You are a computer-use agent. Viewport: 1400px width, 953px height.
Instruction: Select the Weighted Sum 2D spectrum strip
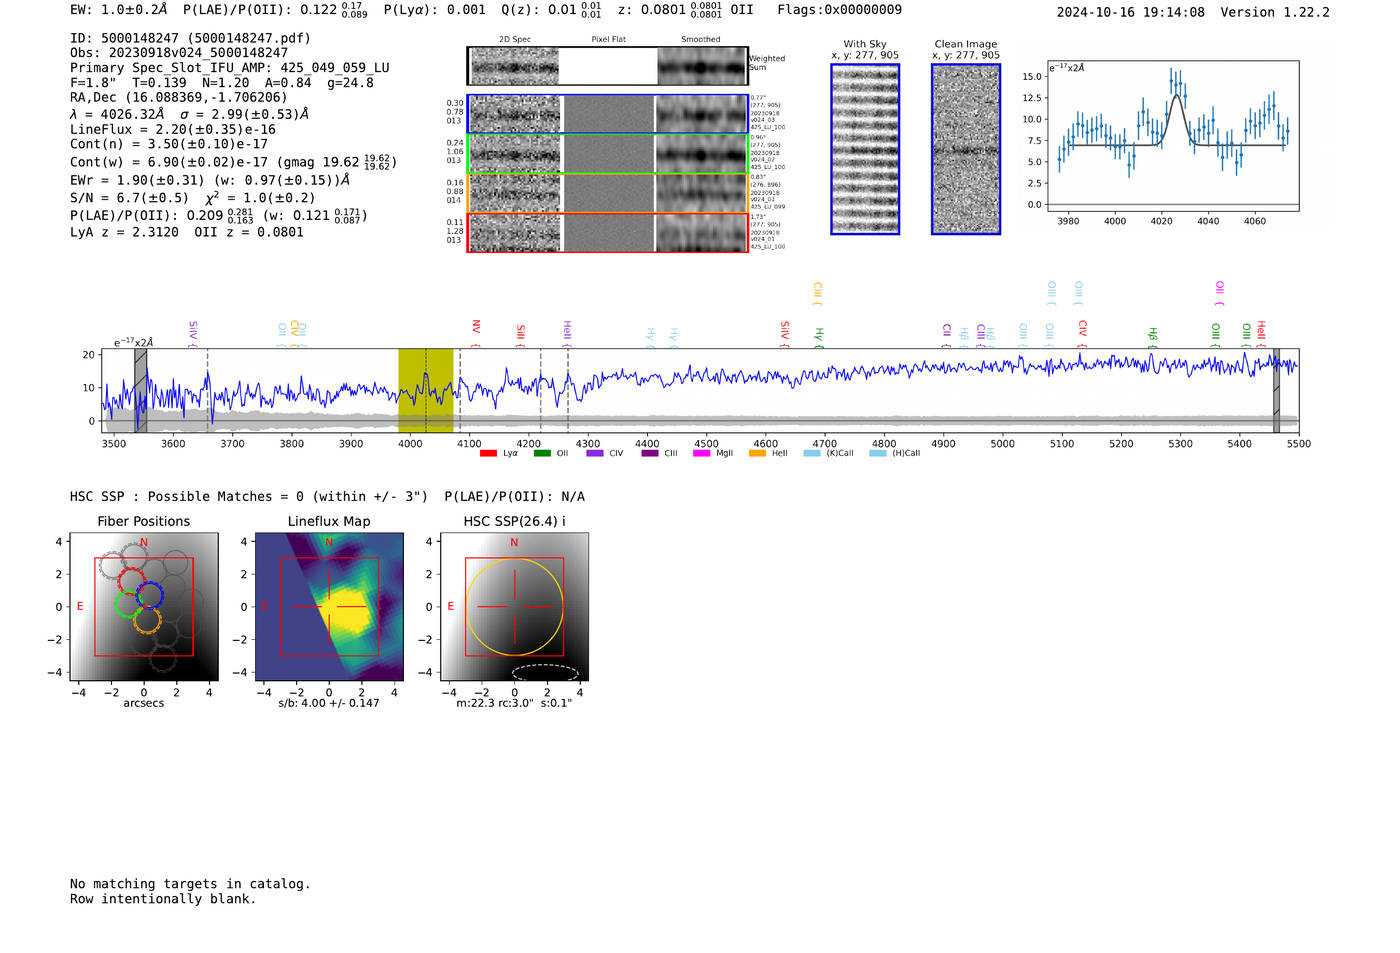[x=607, y=66]
